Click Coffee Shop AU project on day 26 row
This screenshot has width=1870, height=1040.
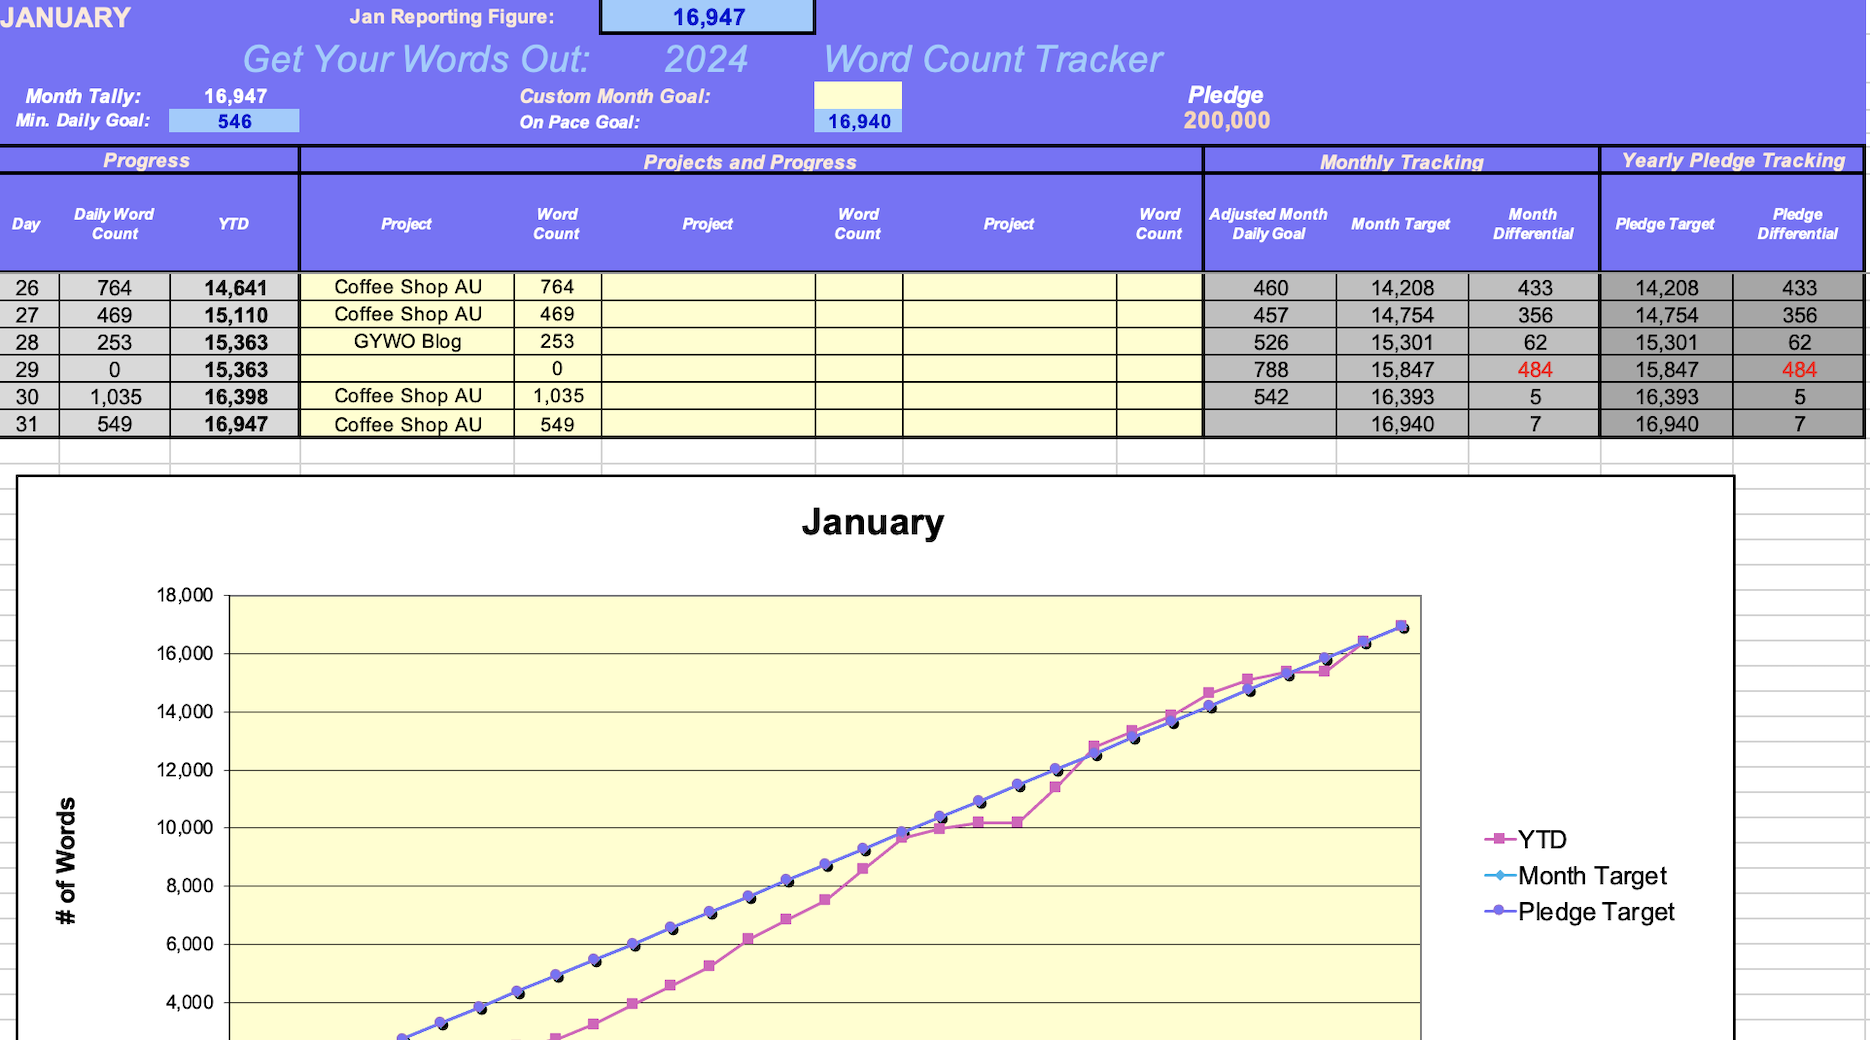[x=408, y=287]
